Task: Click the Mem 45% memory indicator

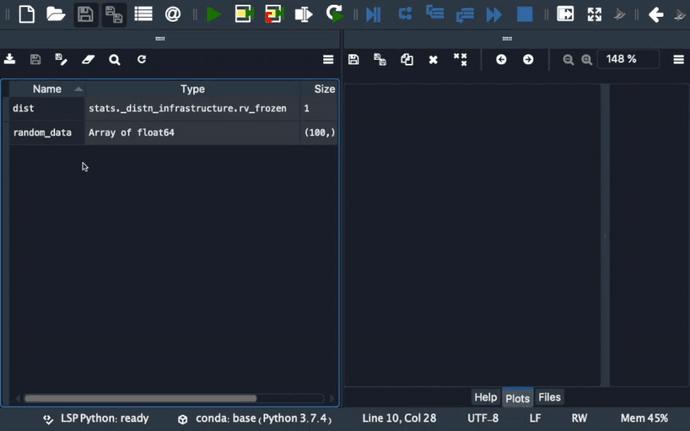Action: 644,418
